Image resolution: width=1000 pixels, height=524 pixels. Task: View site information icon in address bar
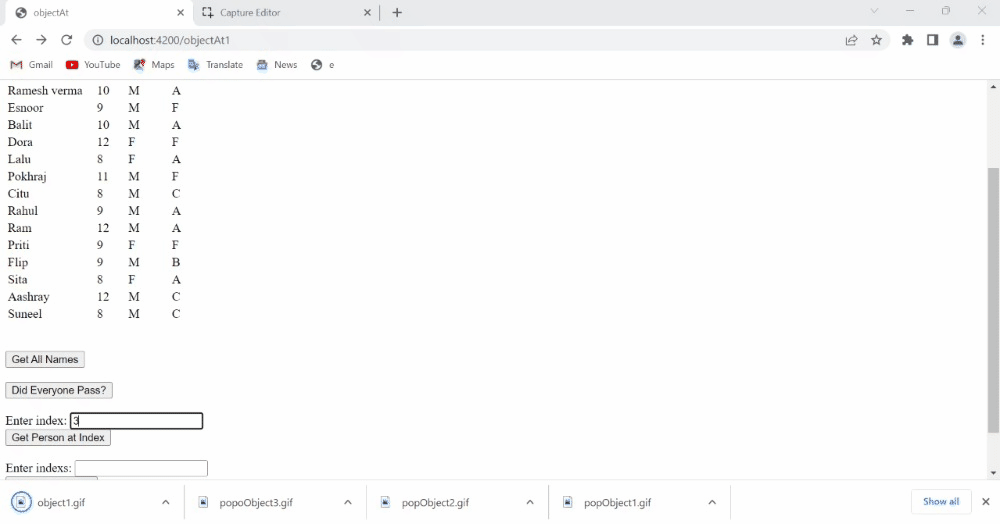pyautogui.click(x=98, y=40)
